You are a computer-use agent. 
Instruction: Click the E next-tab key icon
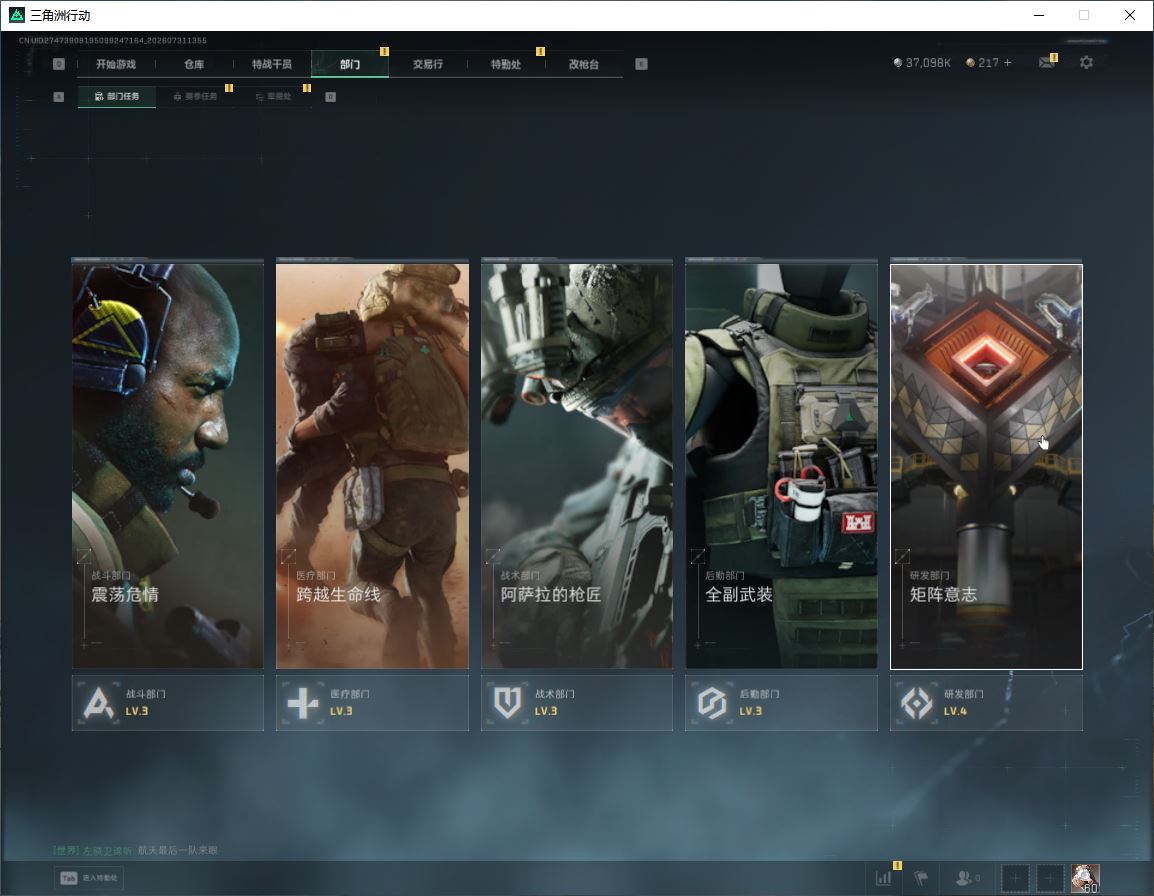[x=641, y=64]
